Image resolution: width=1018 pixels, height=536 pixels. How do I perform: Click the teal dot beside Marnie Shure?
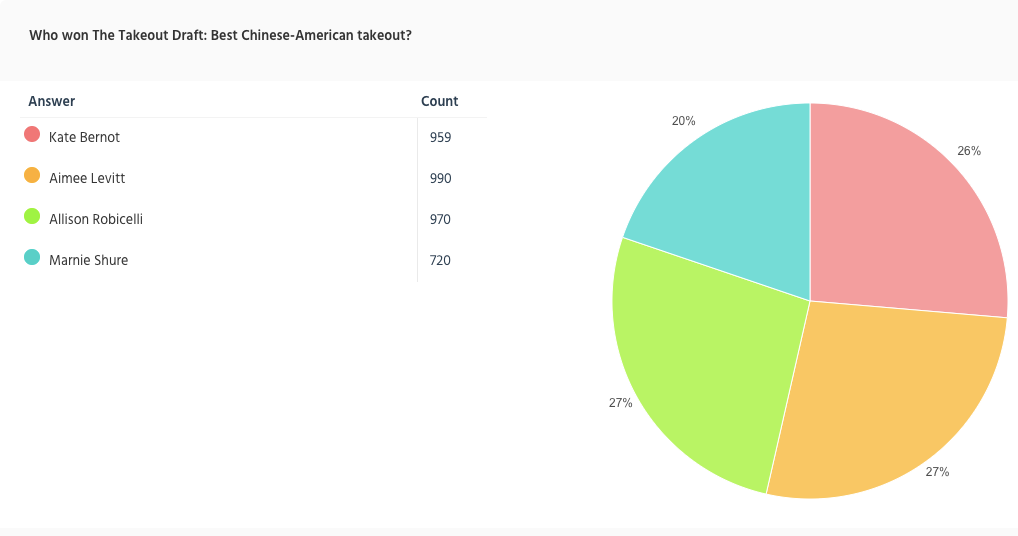coord(32,258)
